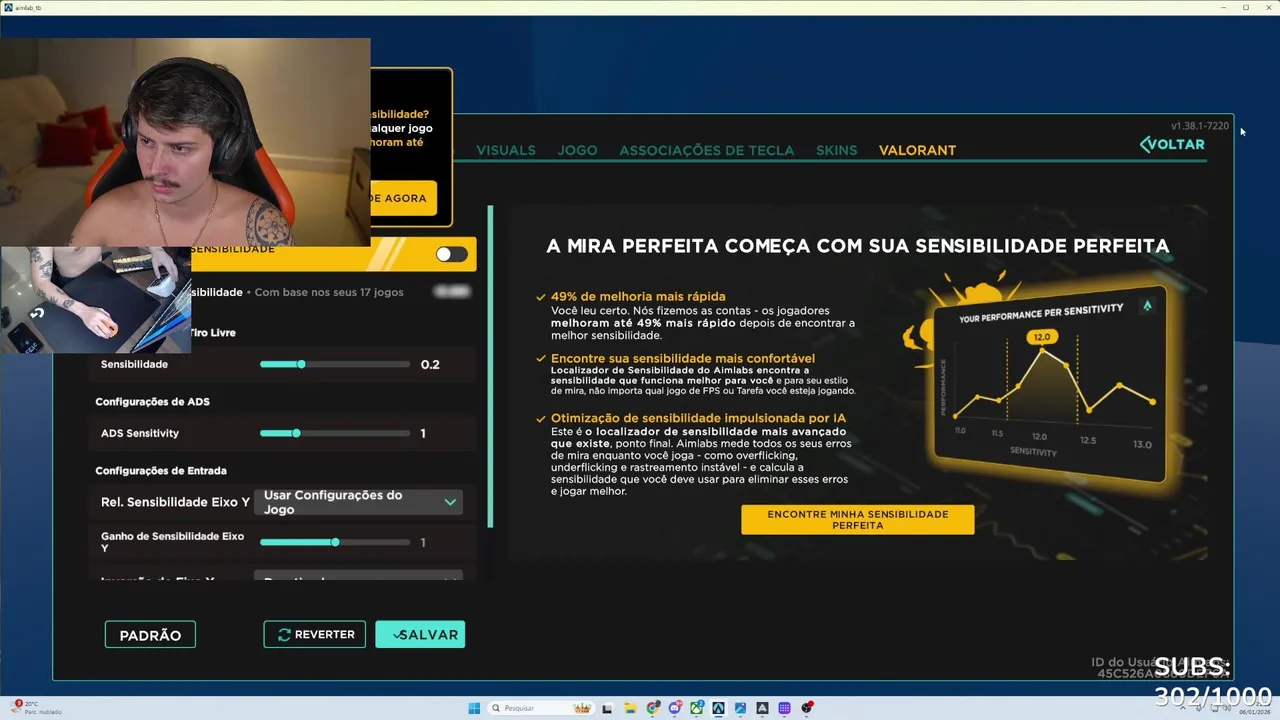Click the 12.0 peak label on the chart
Image resolution: width=1280 pixels, height=720 pixels.
1041,338
